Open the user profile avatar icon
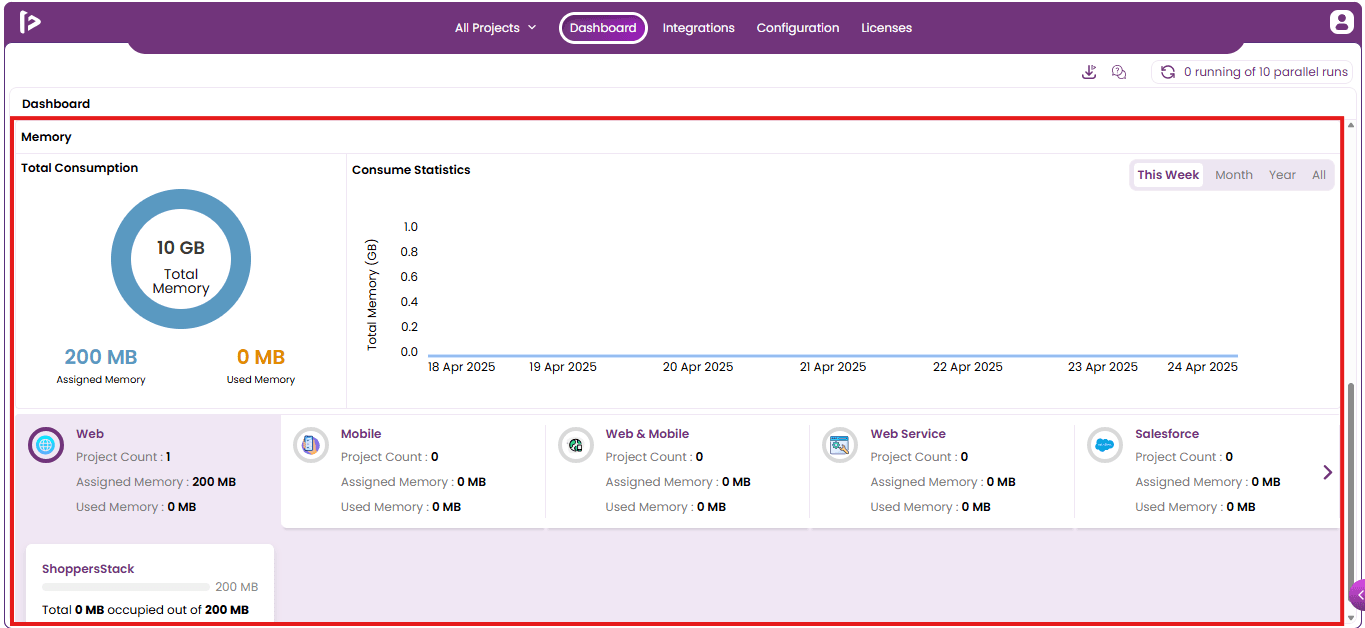 1341,22
